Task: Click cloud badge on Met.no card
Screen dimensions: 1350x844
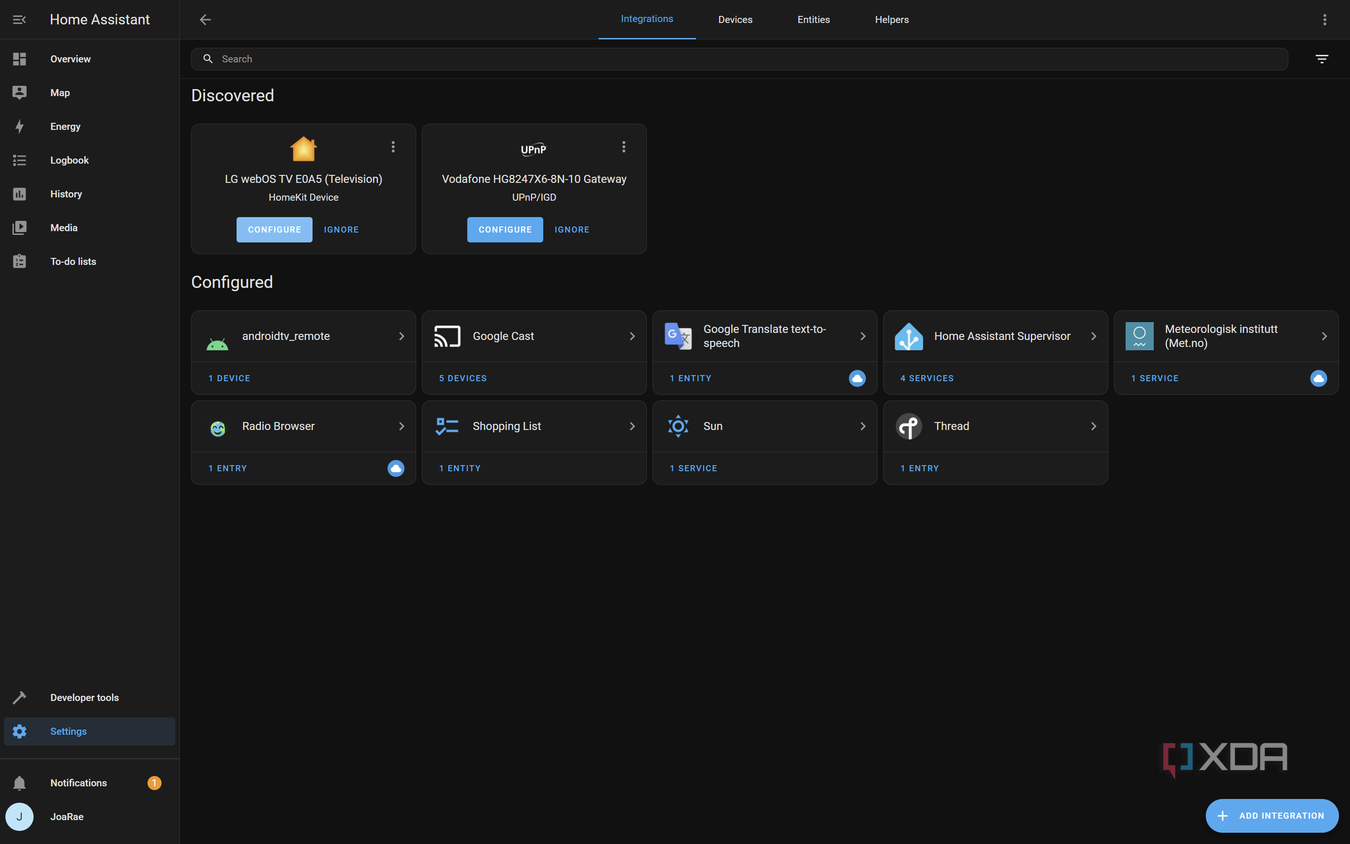Action: pyautogui.click(x=1319, y=378)
